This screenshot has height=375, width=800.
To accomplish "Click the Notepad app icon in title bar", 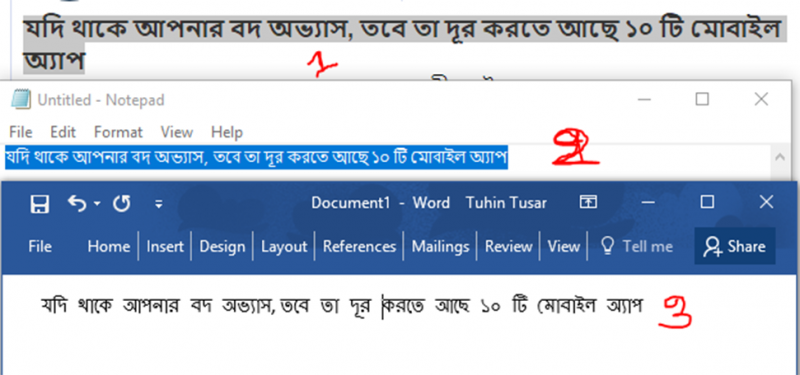I will [21, 99].
